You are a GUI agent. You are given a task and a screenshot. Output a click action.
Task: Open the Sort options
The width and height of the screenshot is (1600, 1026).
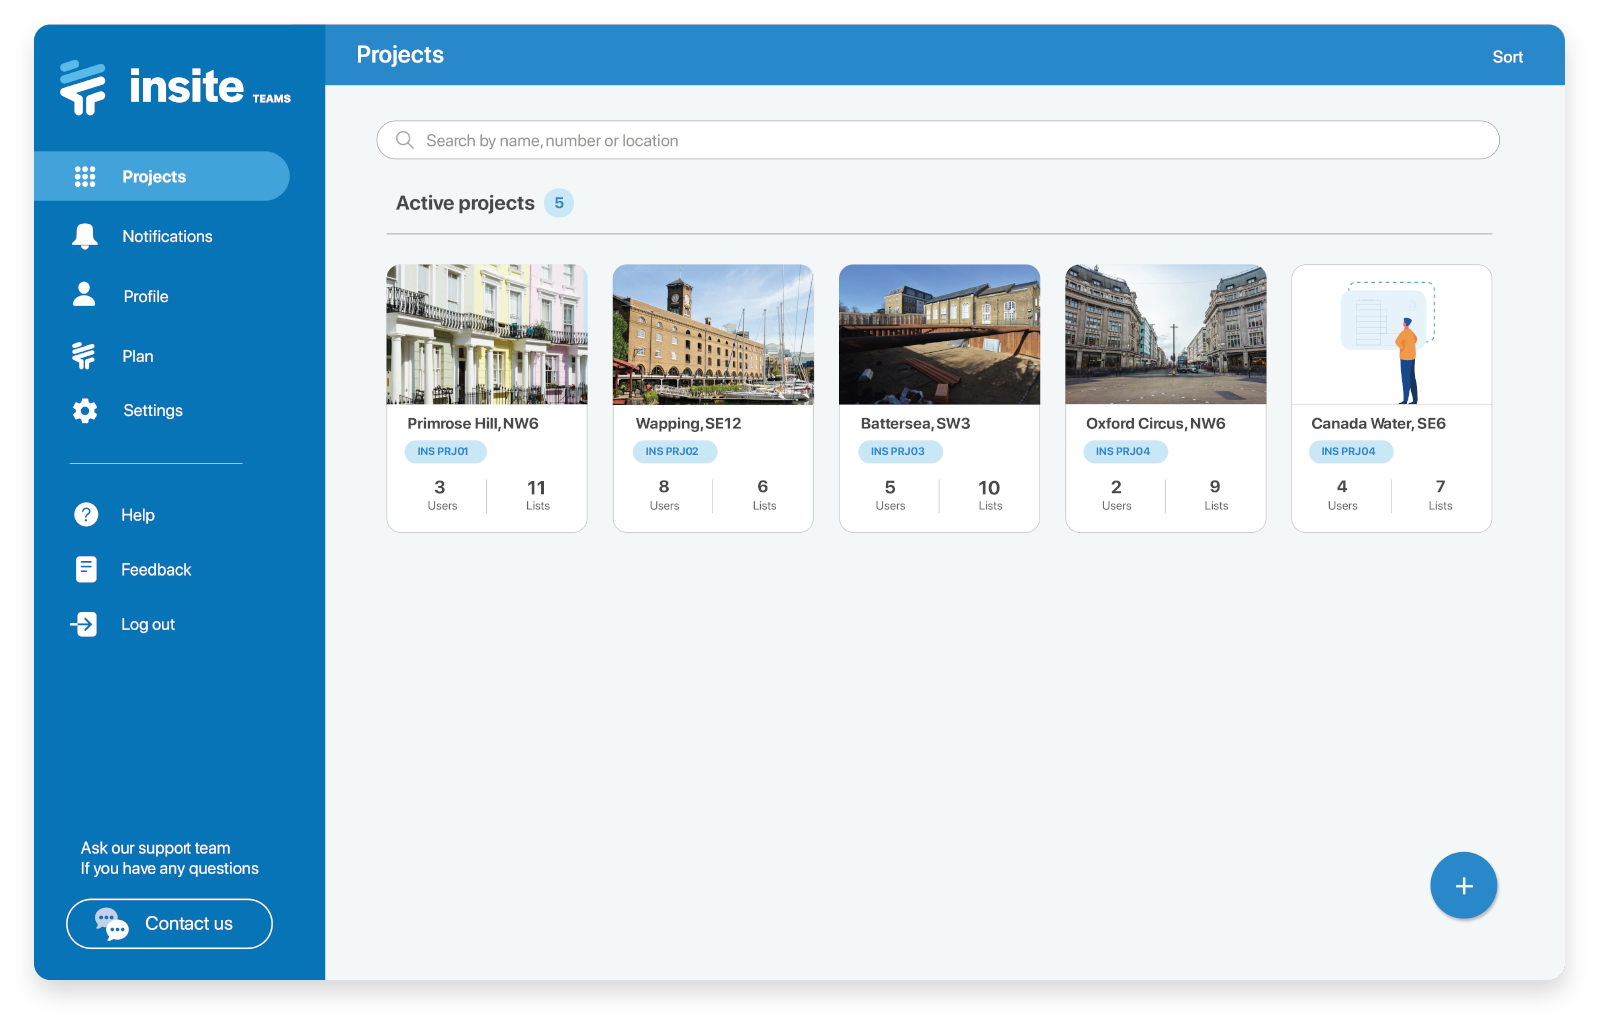click(x=1507, y=57)
